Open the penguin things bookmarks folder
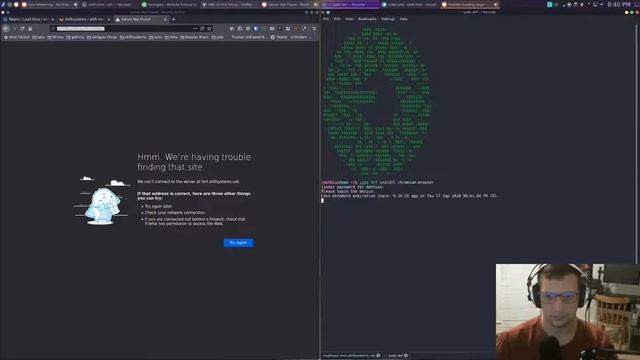Image resolution: width=640 pixels, height=360 pixels. coord(102,37)
